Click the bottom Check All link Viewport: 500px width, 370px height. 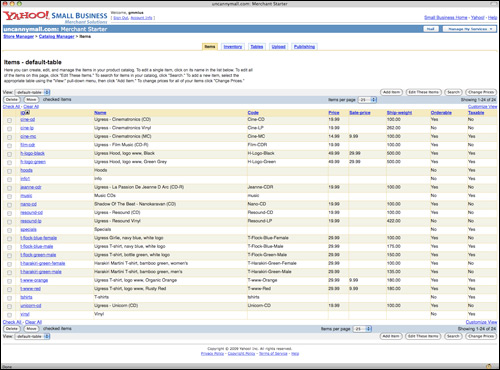point(12,322)
